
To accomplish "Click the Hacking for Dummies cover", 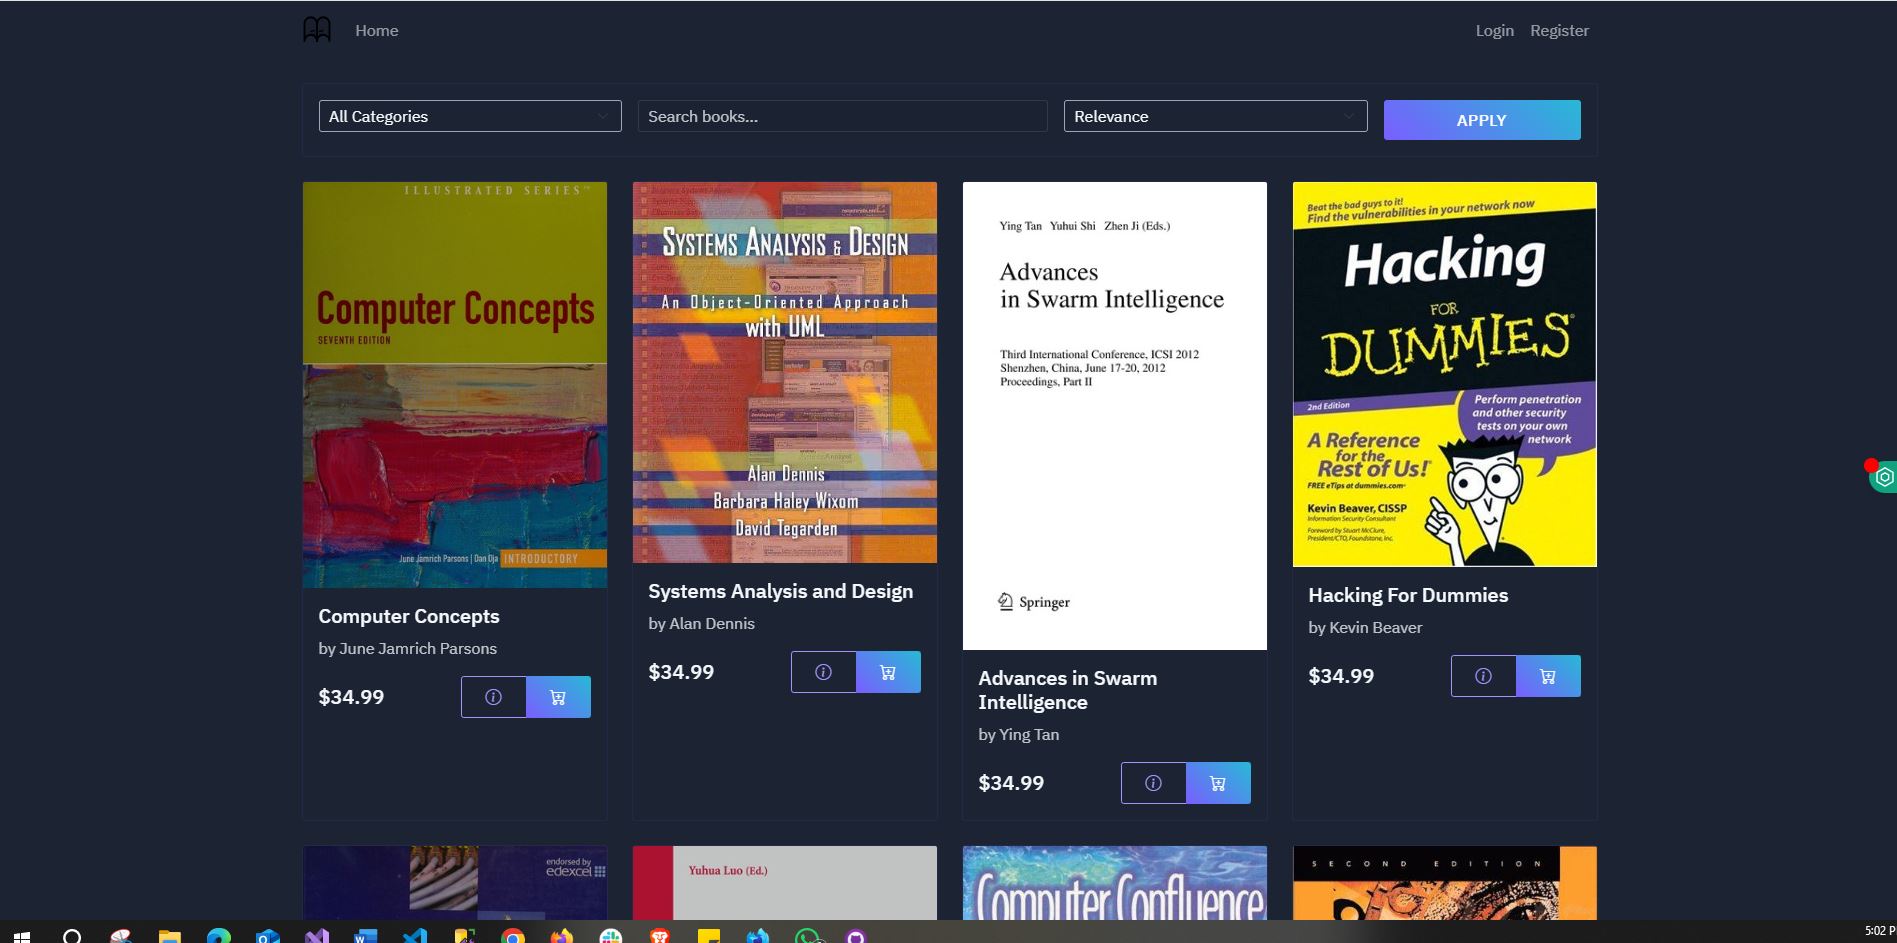I will point(1445,374).
